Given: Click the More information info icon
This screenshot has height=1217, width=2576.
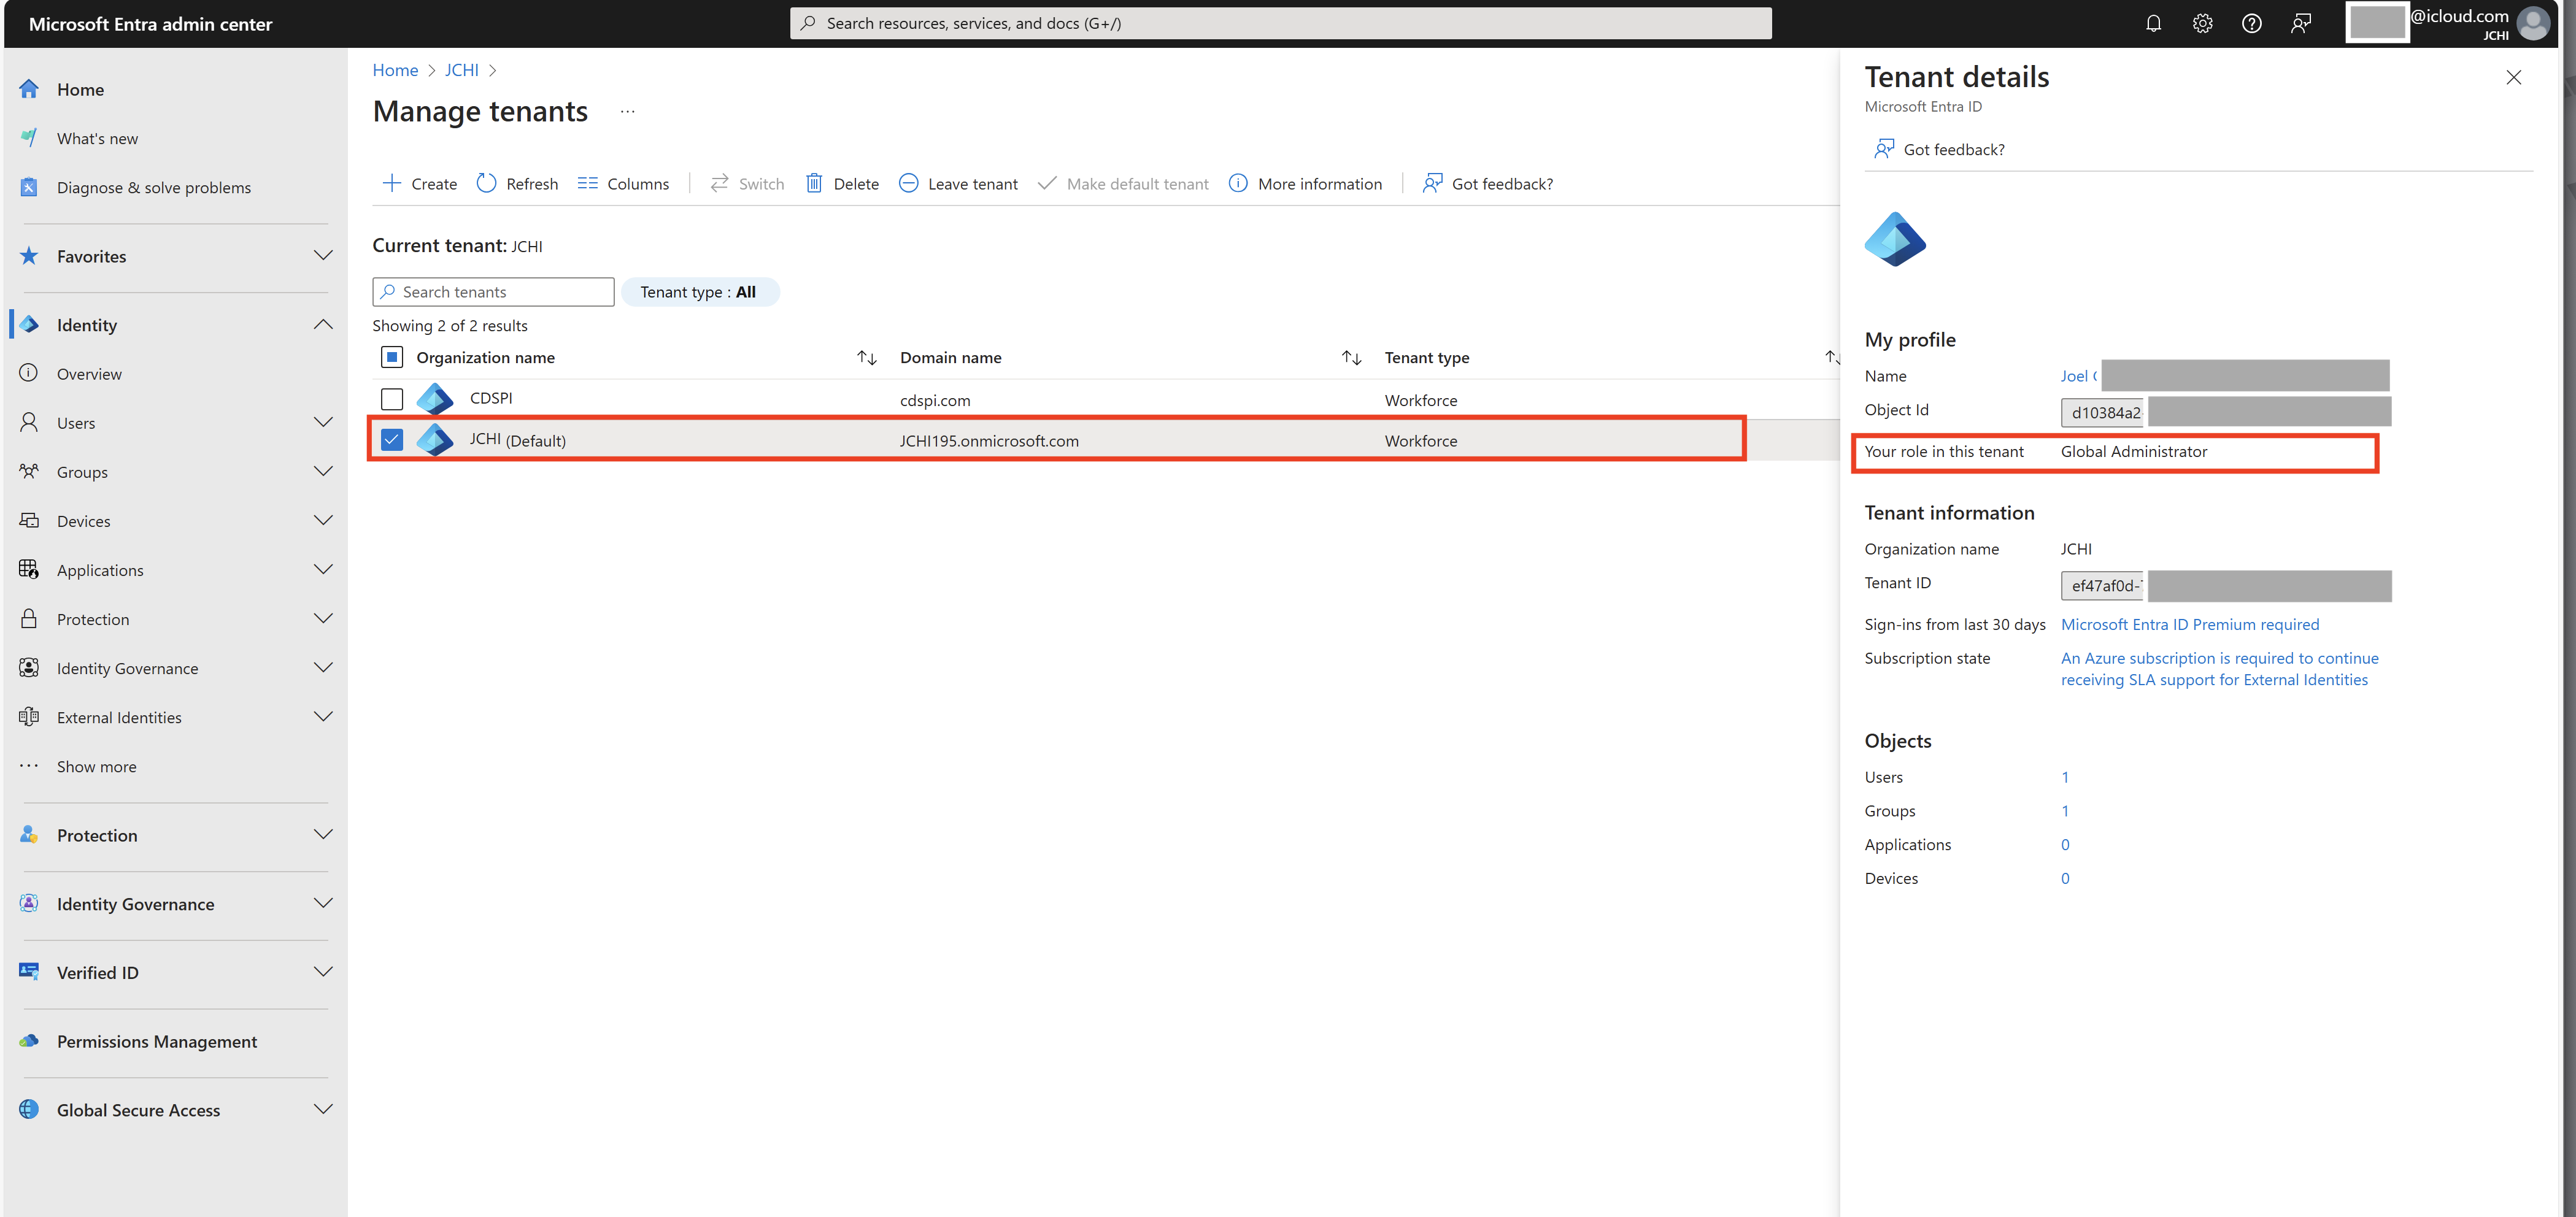Looking at the screenshot, I should coord(1238,183).
